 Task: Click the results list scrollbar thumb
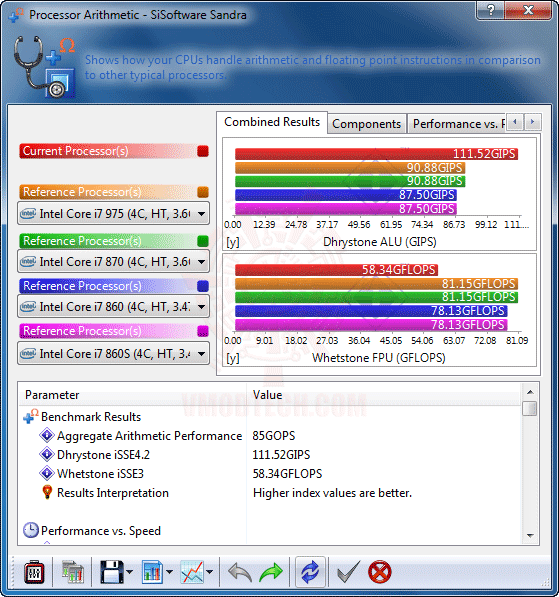[x=530, y=409]
